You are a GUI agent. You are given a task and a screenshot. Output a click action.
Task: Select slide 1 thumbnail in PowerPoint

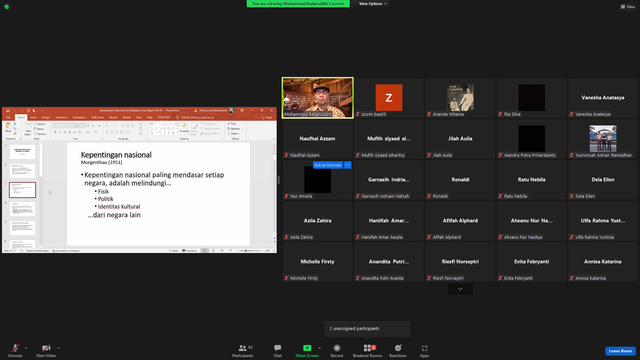click(x=22, y=152)
